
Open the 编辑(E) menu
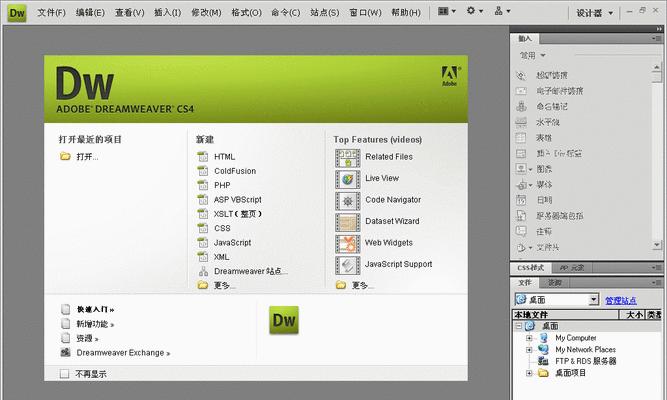coord(90,13)
